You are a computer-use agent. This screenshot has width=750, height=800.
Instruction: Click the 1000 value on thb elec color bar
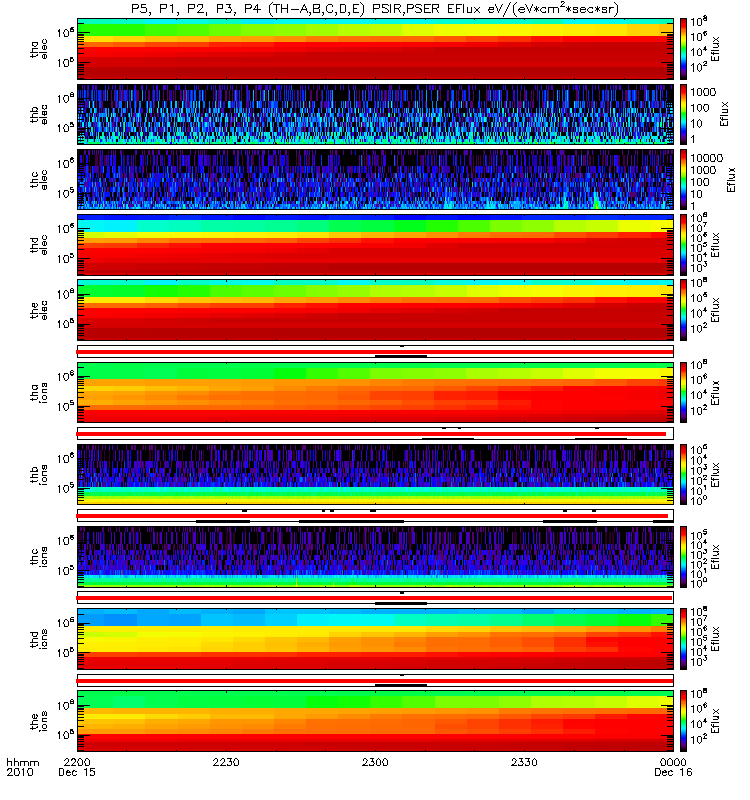pos(703,92)
